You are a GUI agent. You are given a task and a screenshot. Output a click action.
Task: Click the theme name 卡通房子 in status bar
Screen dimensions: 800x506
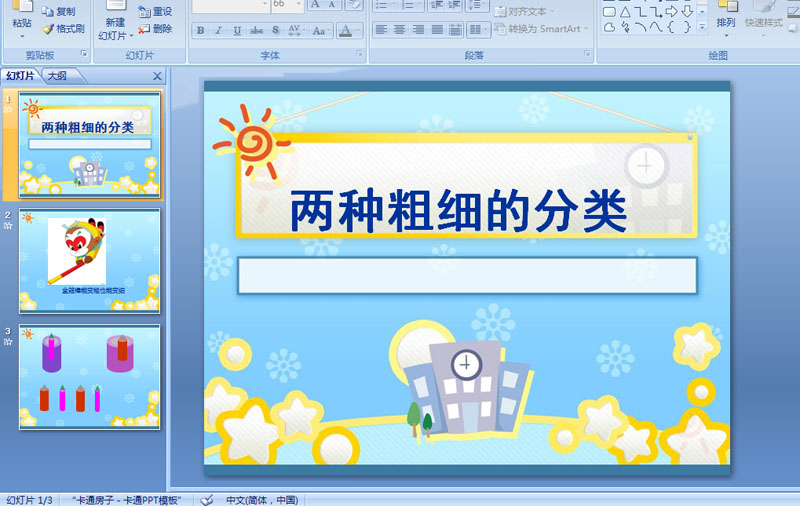[x=127, y=500]
